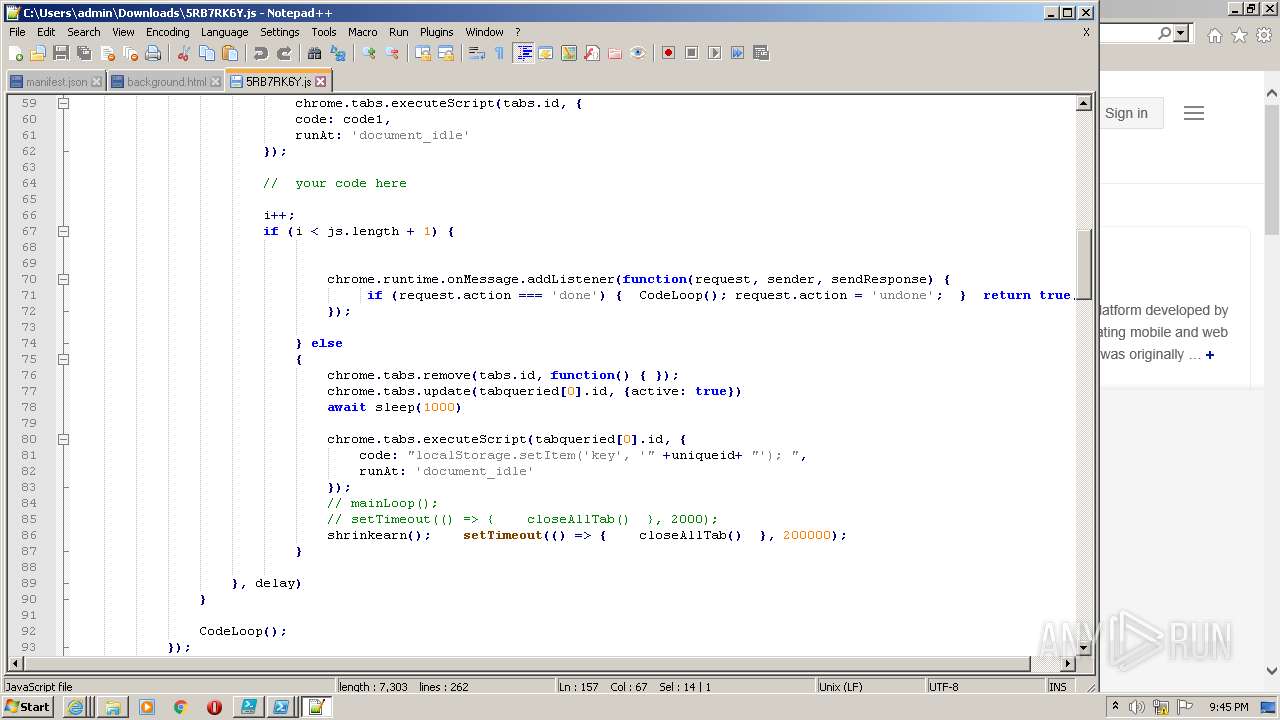The image size is (1280, 720).
Task: Open Google Chrome from taskbar
Action: coord(180,707)
